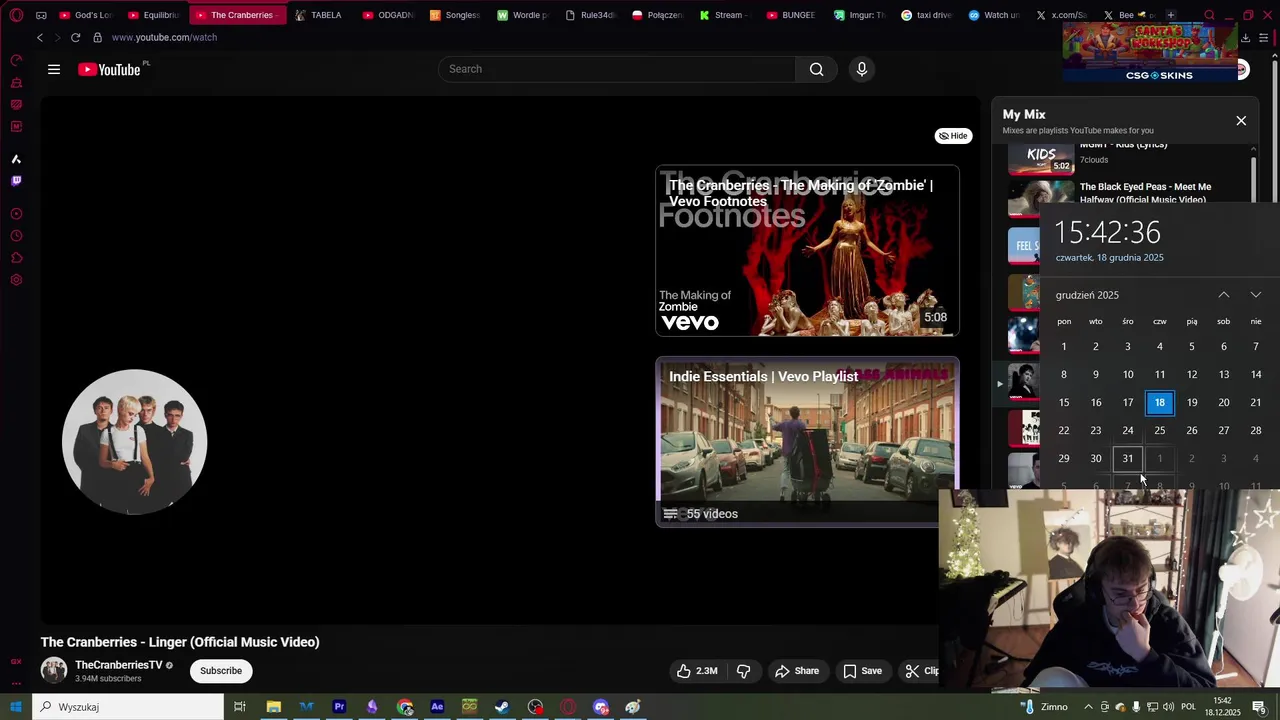The width and height of the screenshot is (1280, 720).
Task: Dislike the Linger video
Action: 743,671
